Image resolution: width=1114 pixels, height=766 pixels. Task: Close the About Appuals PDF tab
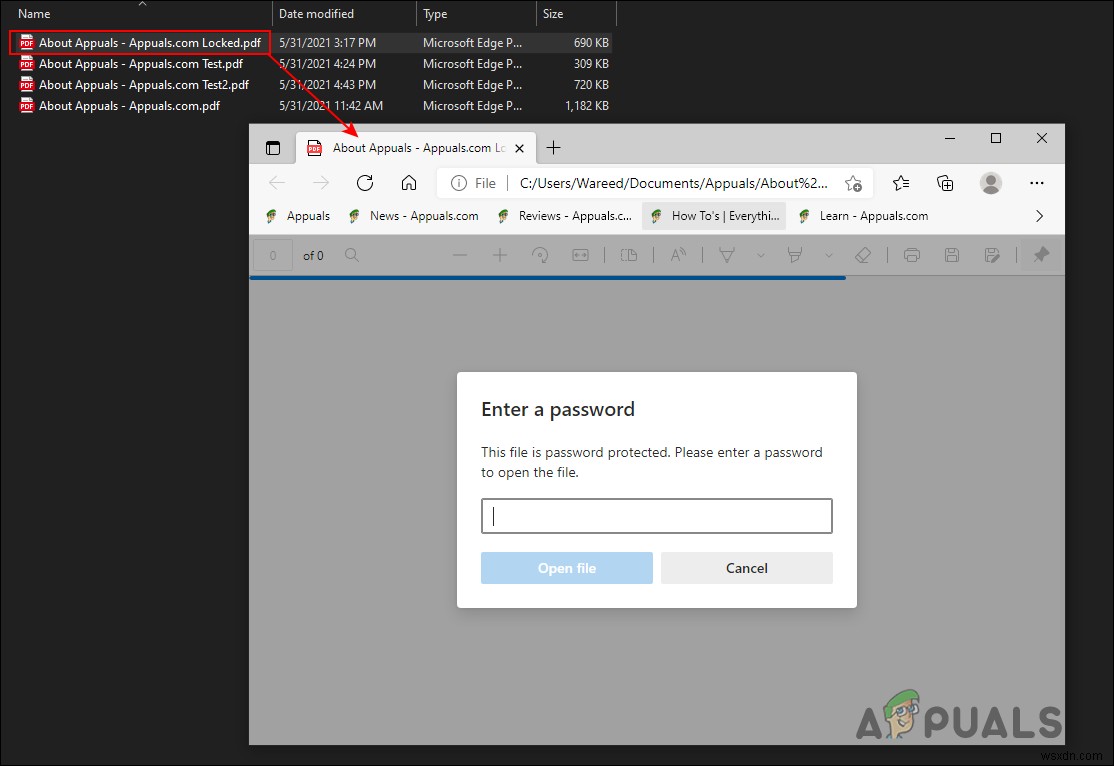pyautogui.click(x=519, y=148)
